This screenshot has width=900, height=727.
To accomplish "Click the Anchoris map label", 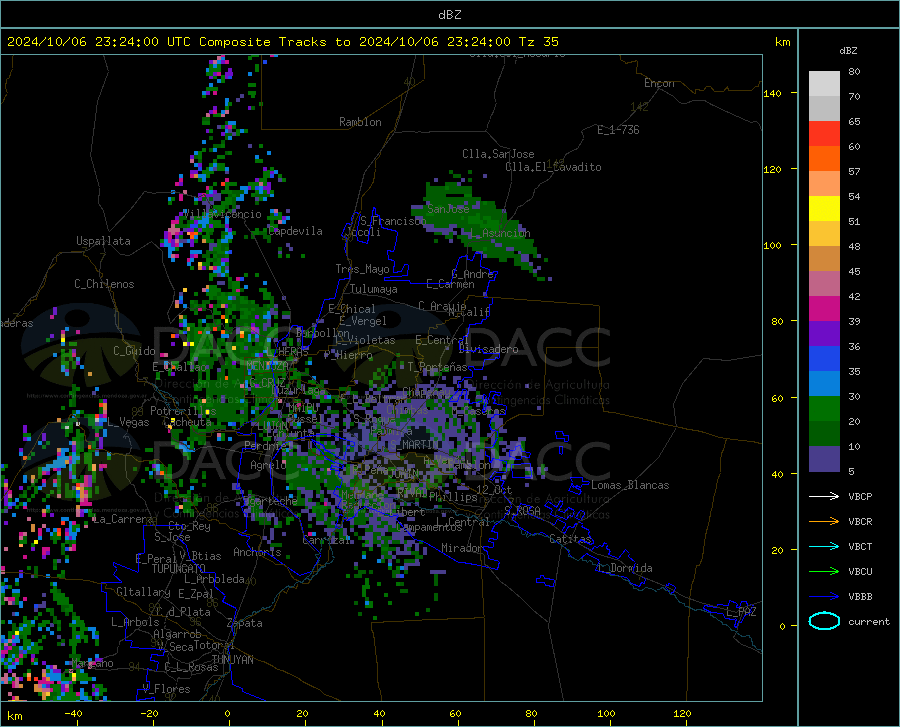I will click(257, 552).
